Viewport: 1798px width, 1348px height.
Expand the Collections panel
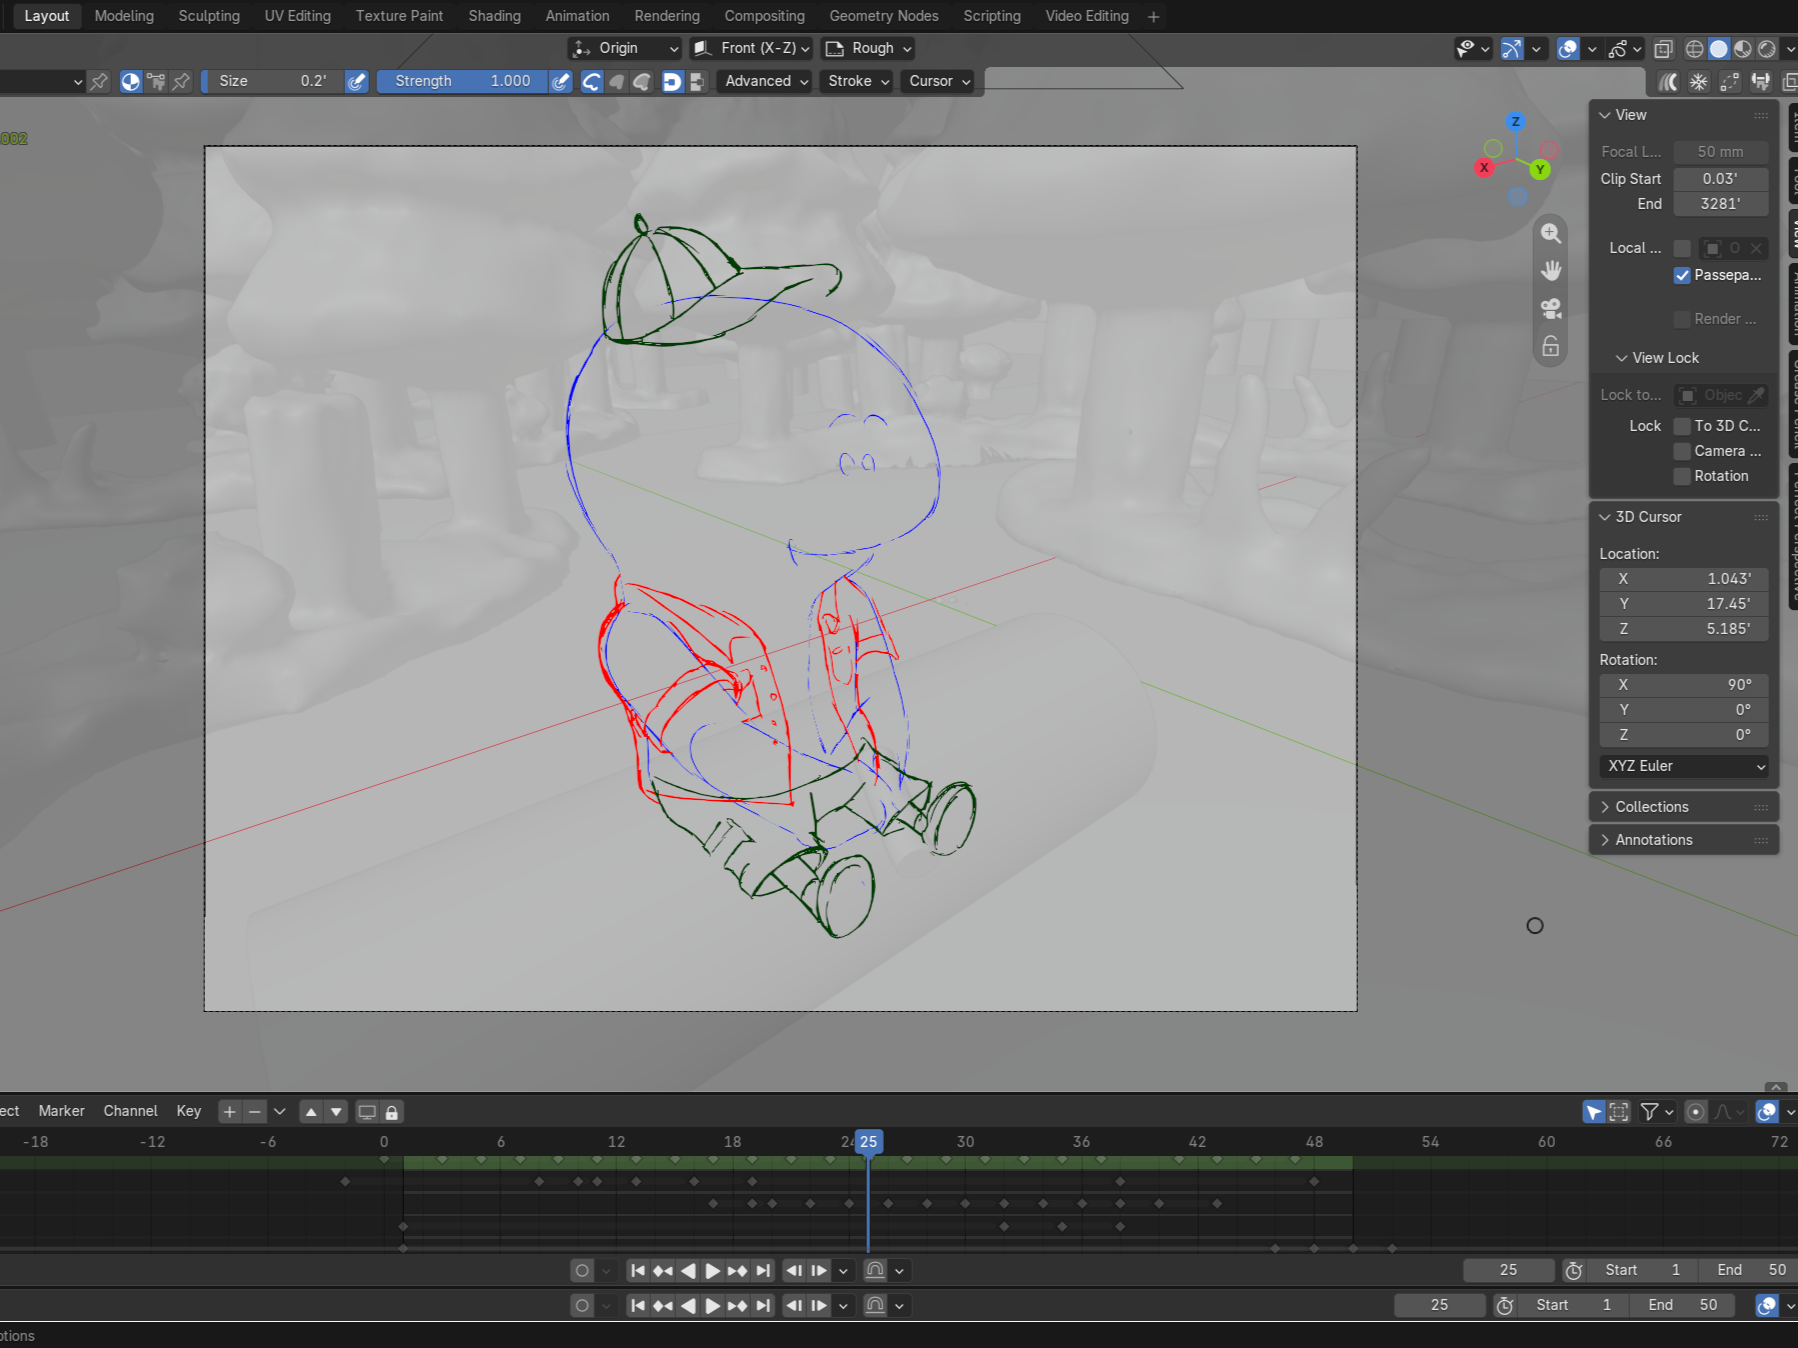pyautogui.click(x=1684, y=807)
